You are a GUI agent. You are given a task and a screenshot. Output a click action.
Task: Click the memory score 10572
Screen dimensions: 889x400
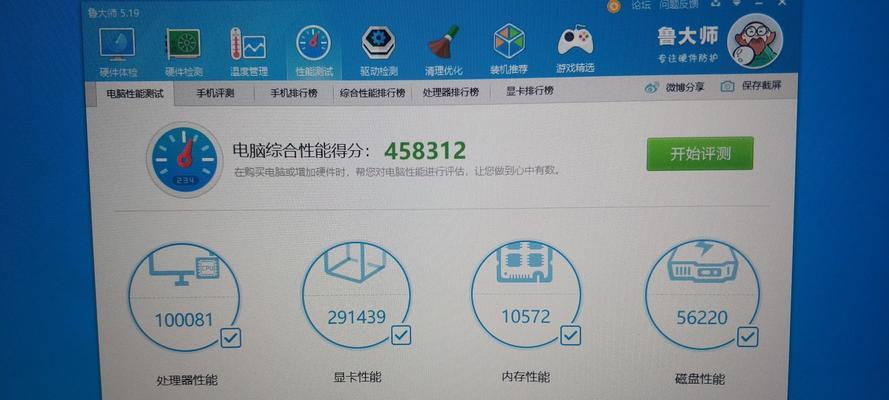pyautogui.click(x=526, y=316)
